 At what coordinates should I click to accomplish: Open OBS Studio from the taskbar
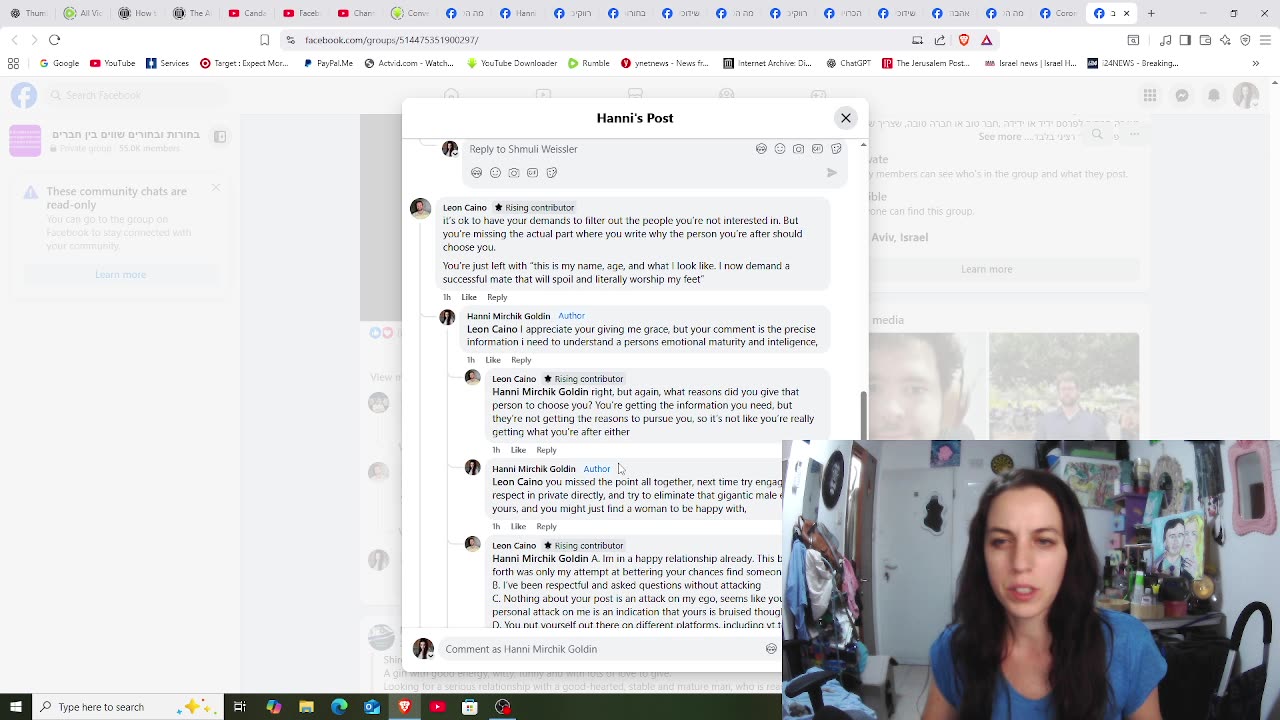pos(503,707)
